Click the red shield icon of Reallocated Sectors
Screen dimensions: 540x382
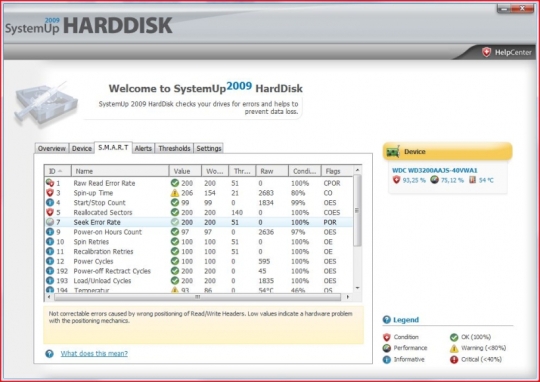[x=50, y=212]
